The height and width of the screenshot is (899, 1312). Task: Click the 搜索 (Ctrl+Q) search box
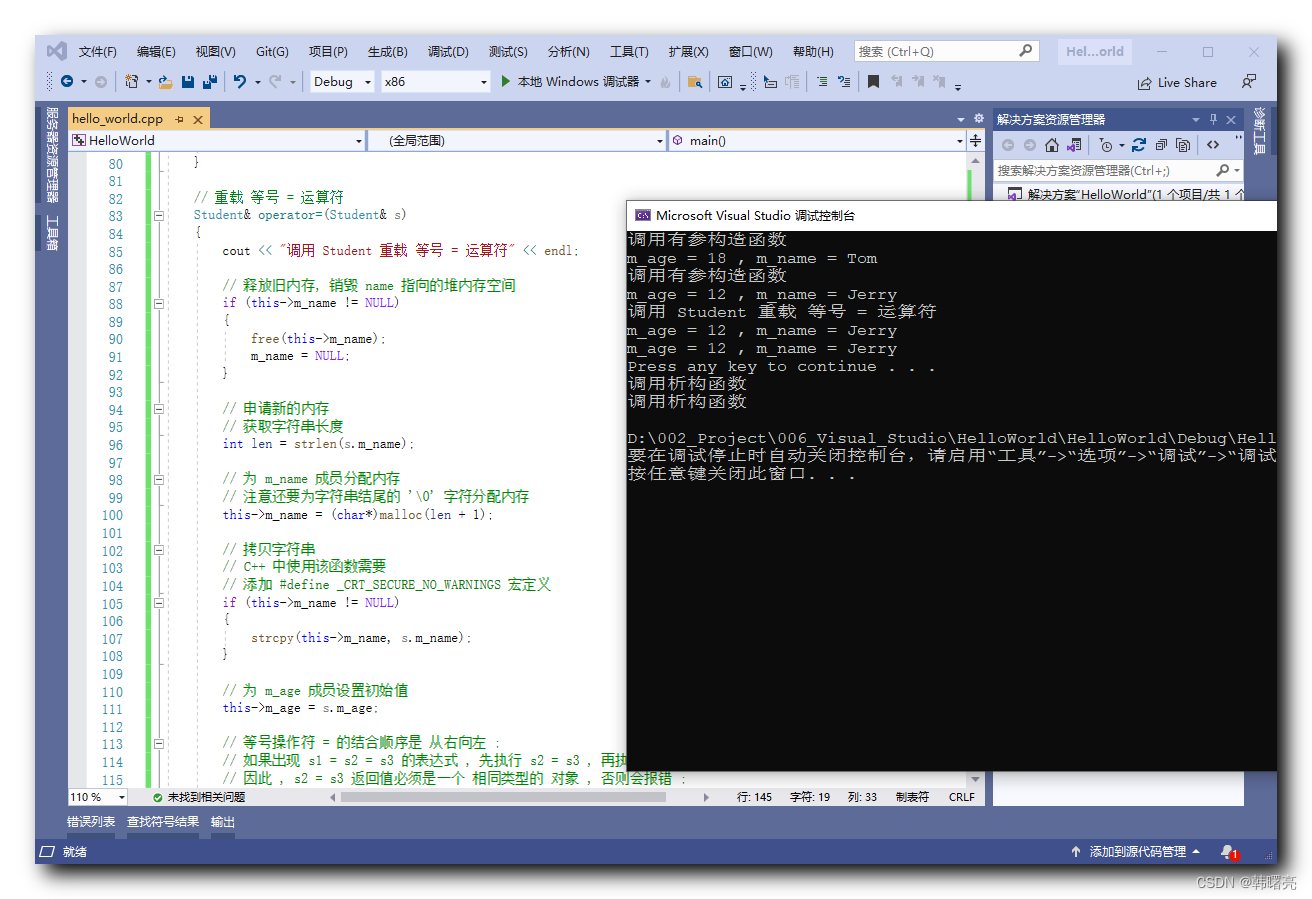click(x=946, y=51)
